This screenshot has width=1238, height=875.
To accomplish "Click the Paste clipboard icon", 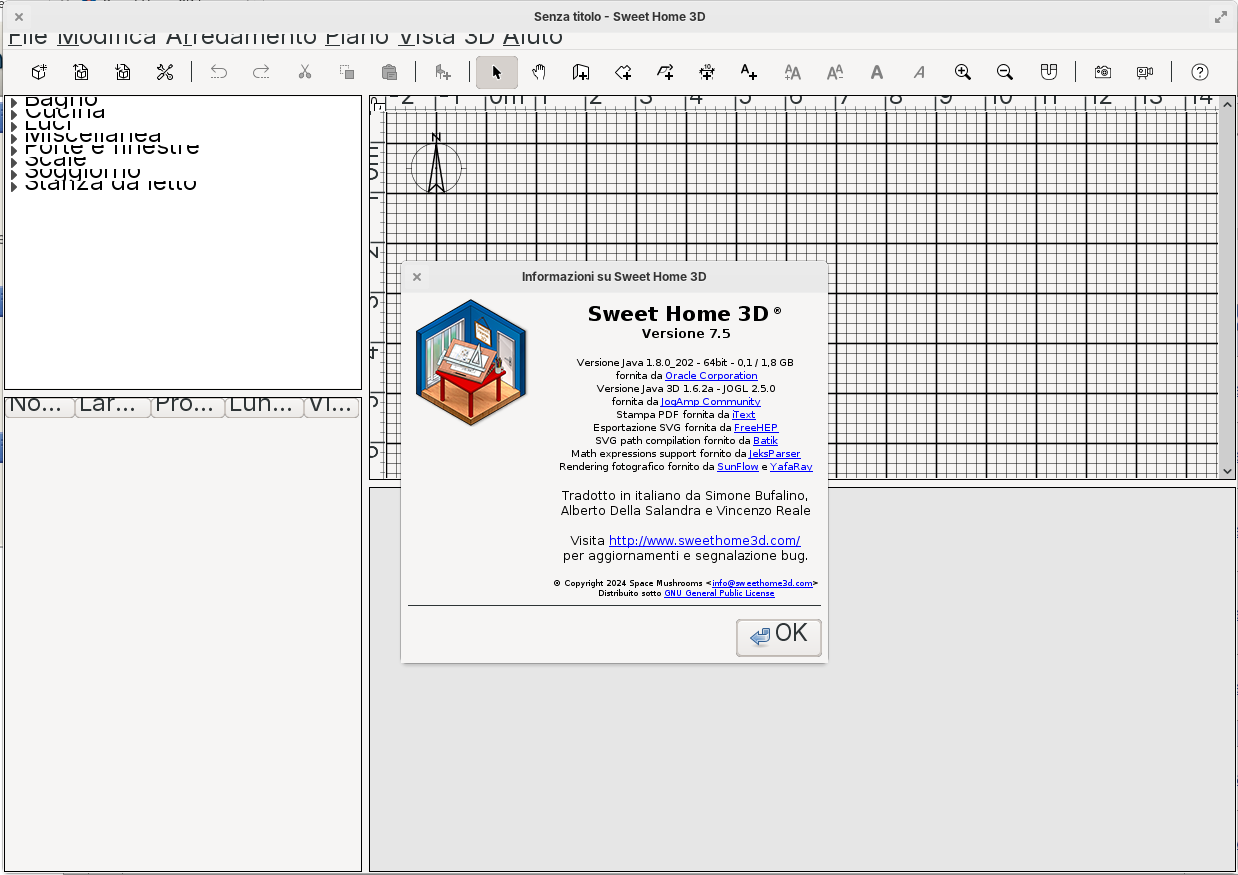I will coord(389,72).
